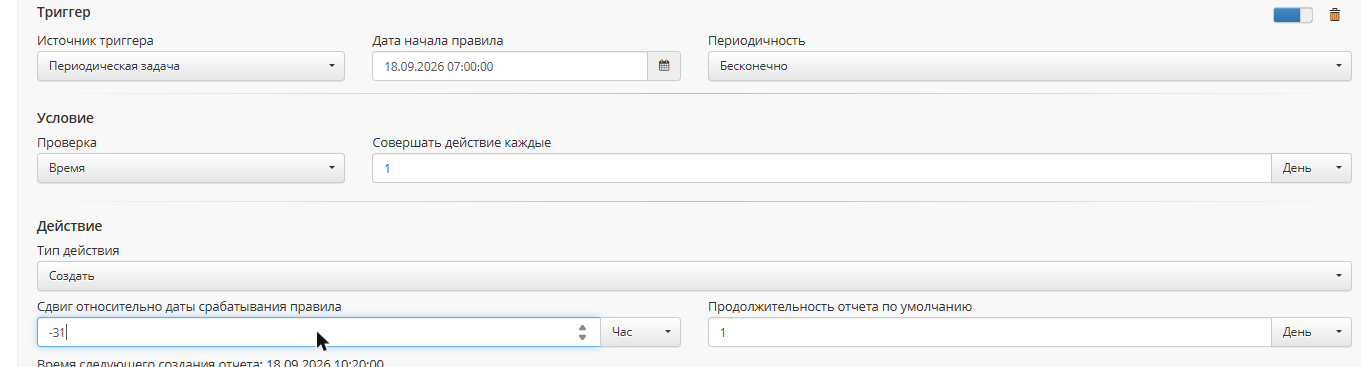Open the Источник триггера dropdown

tap(191, 66)
